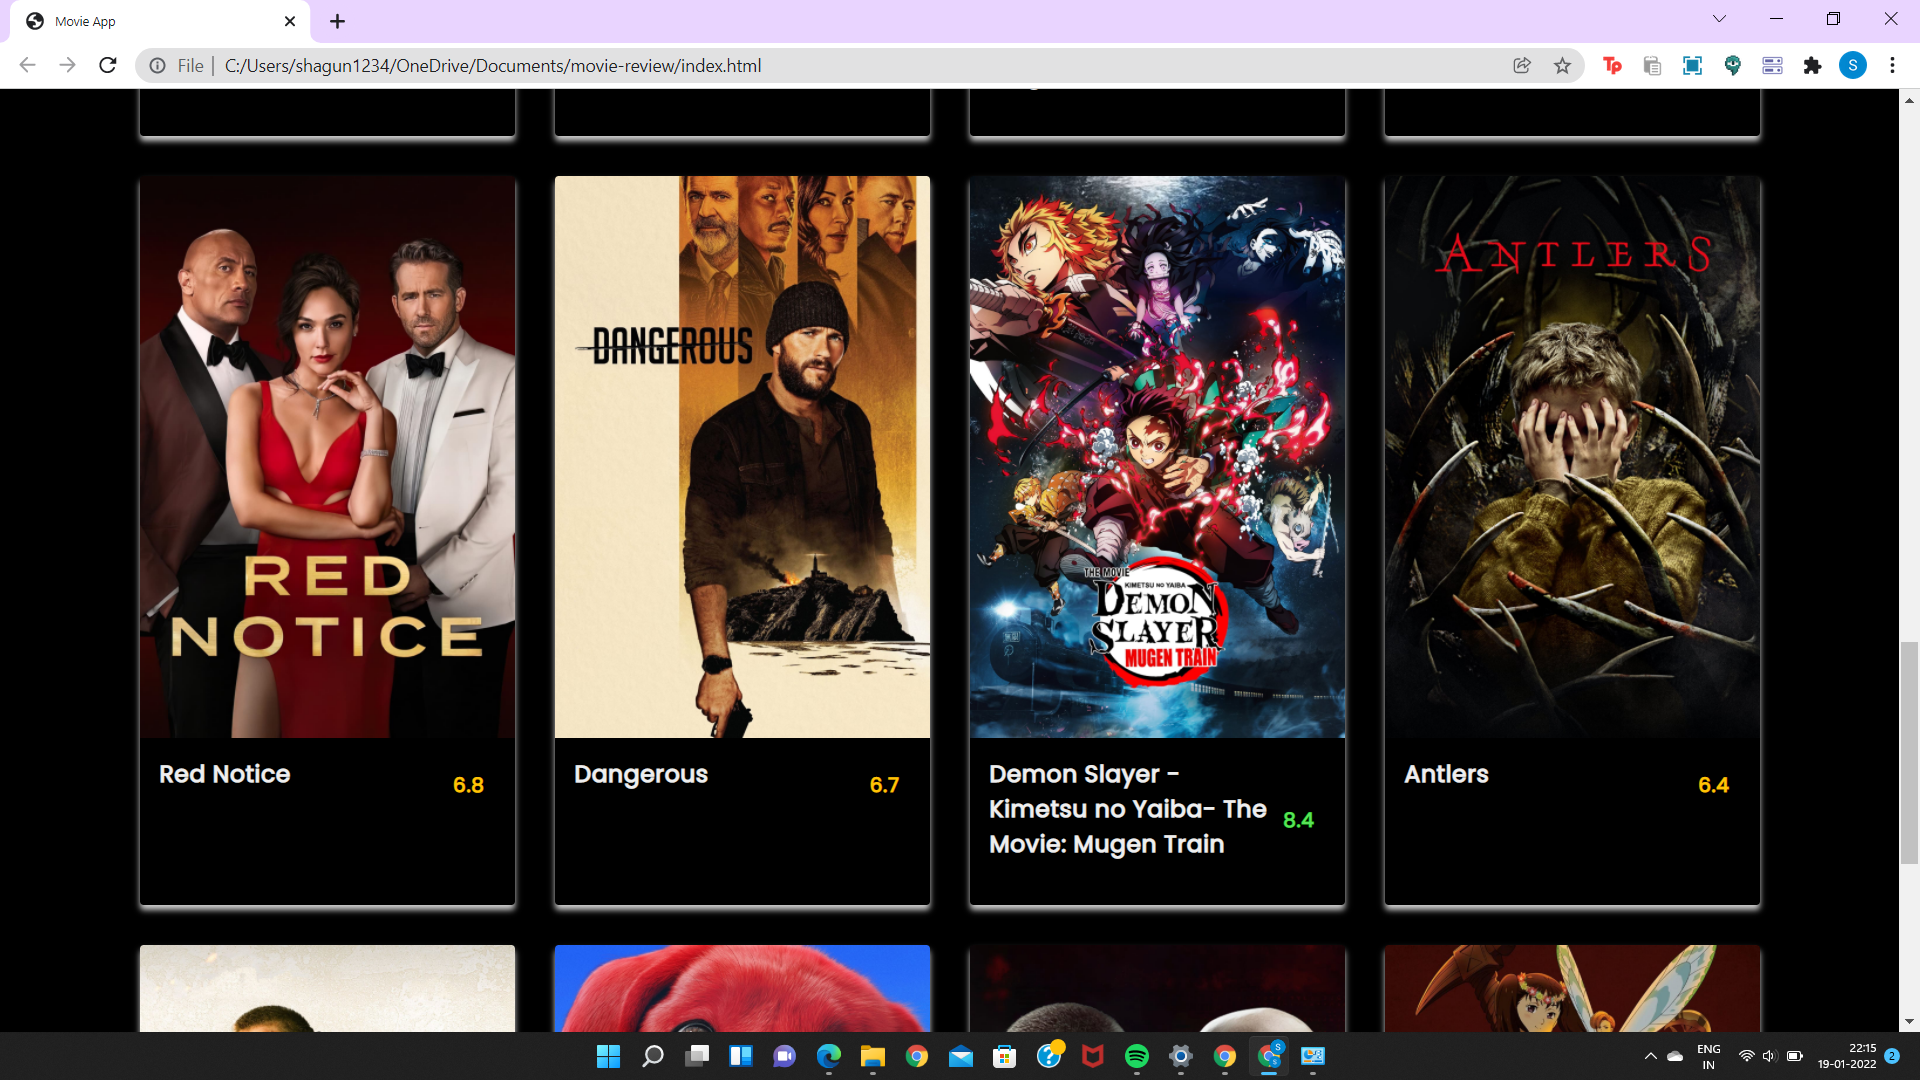Open the Mail app from taskbar

961,1056
